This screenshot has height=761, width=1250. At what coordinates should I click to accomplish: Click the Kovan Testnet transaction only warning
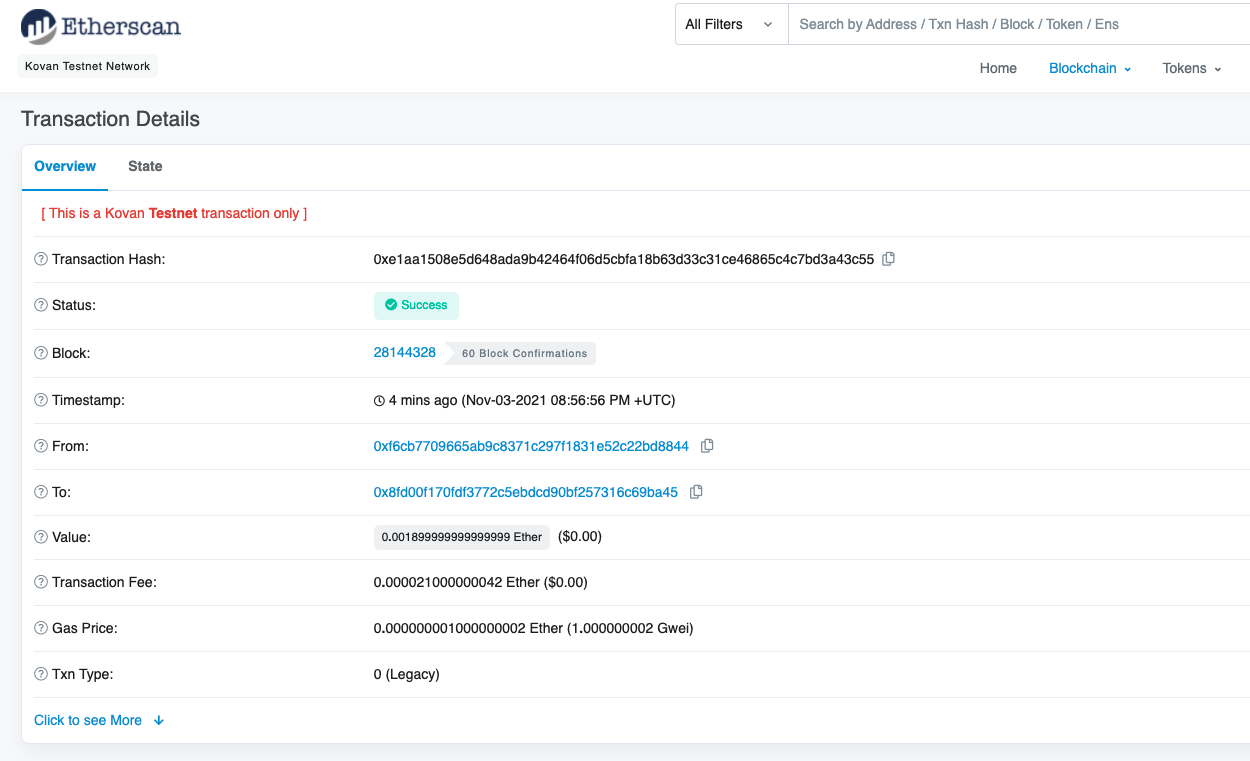(x=174, y=213)
